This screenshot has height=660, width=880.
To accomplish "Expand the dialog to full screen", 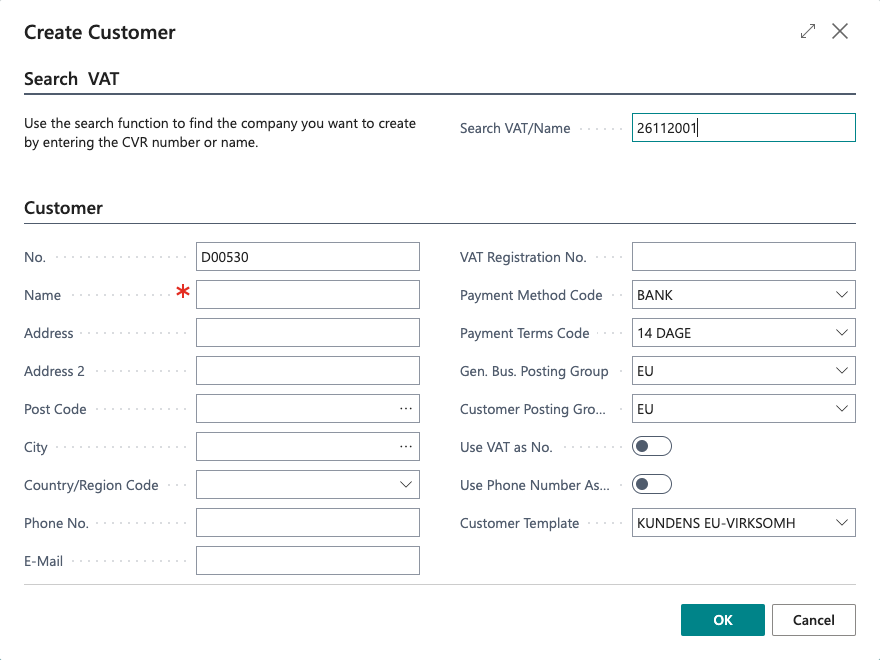I will point(808,32).
